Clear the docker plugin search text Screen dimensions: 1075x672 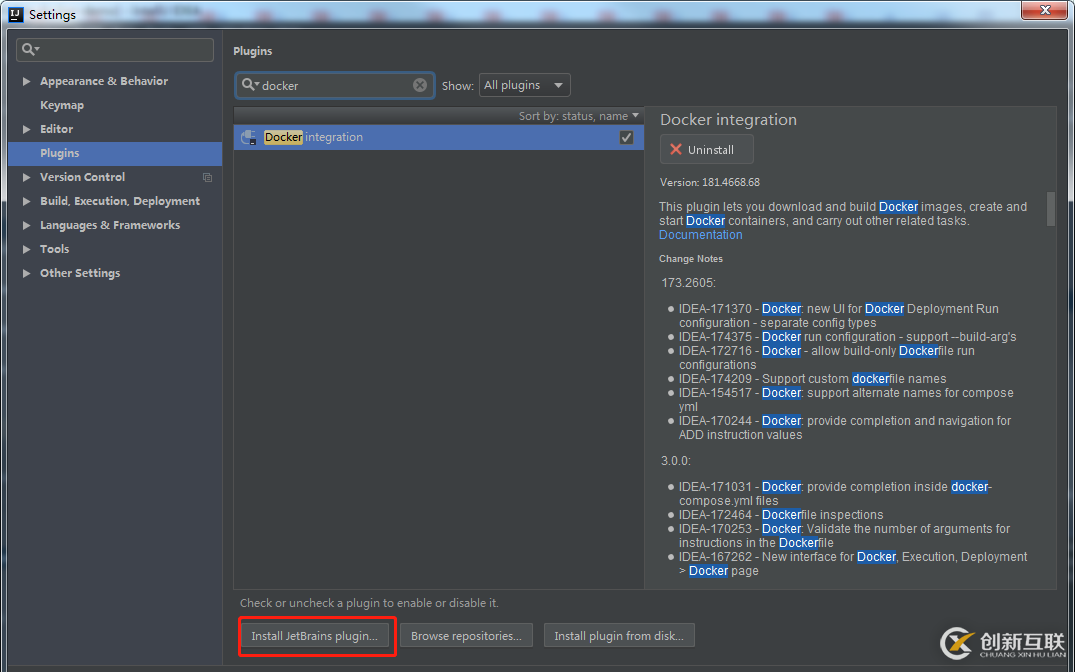420,85
